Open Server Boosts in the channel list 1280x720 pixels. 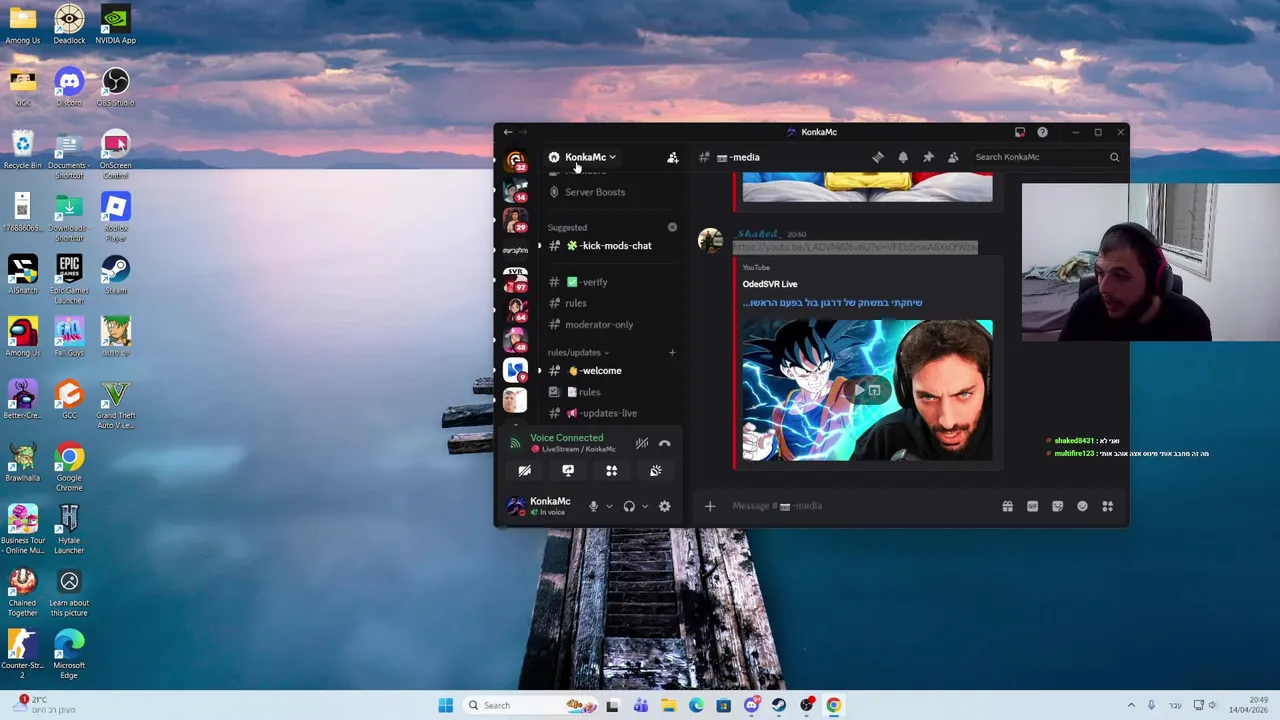[594, 192]
